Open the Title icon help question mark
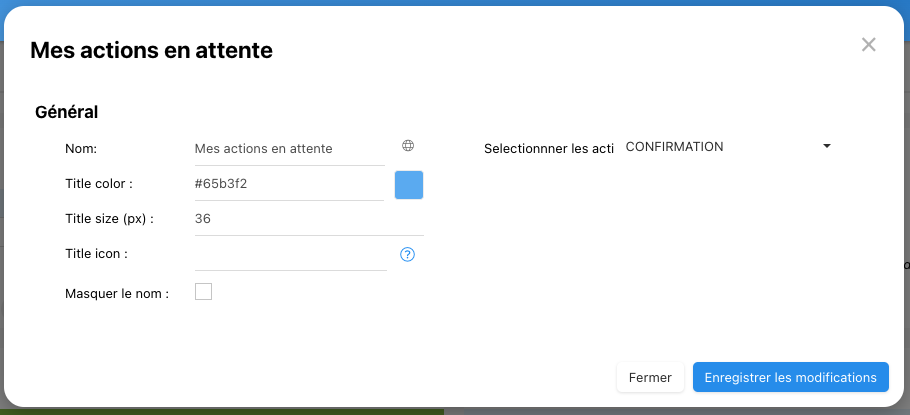910x415 pixels. [407, 254]
